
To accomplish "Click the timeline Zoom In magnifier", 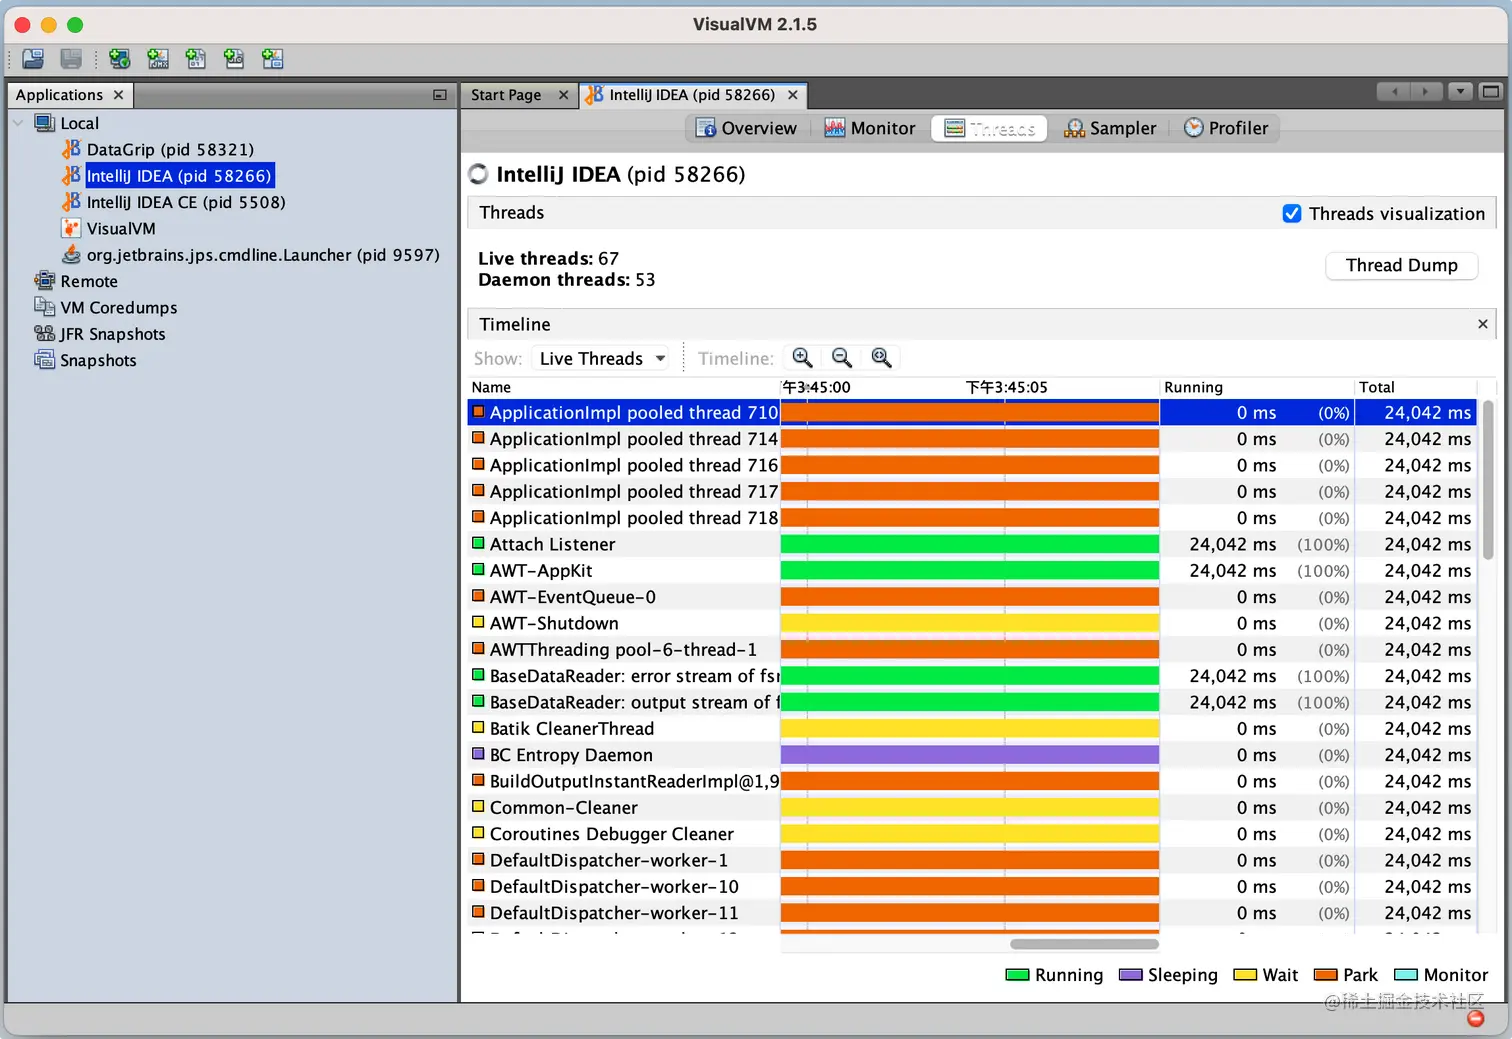I will coord(802,358).
